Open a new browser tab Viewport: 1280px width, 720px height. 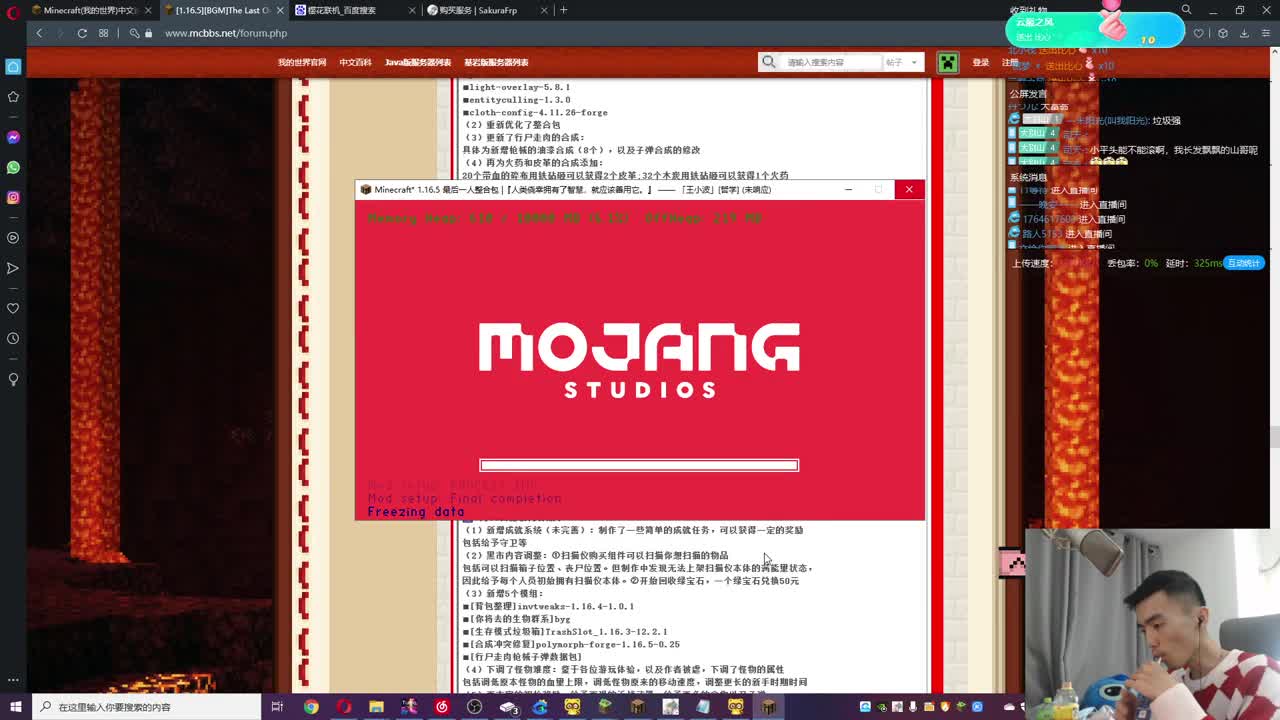pyautogui.click(x=563, y=10)
